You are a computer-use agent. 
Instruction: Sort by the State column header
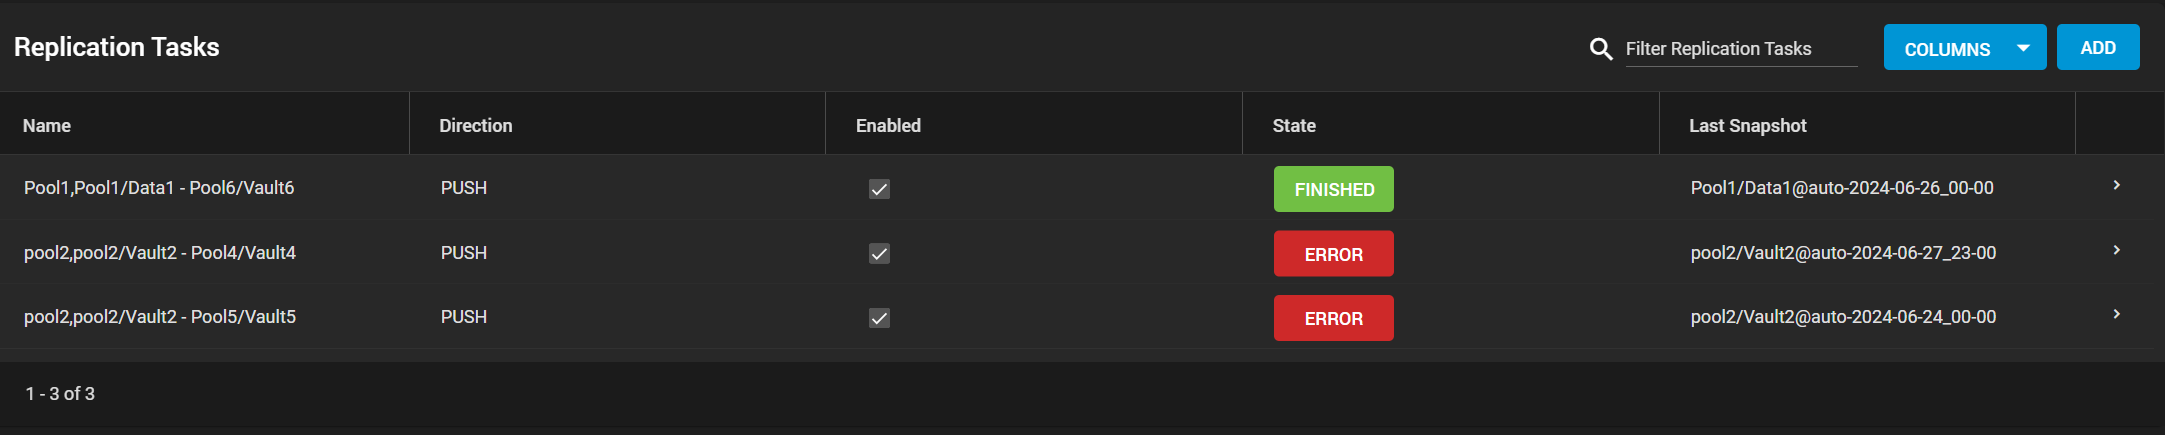click(x=1294, y=126)
